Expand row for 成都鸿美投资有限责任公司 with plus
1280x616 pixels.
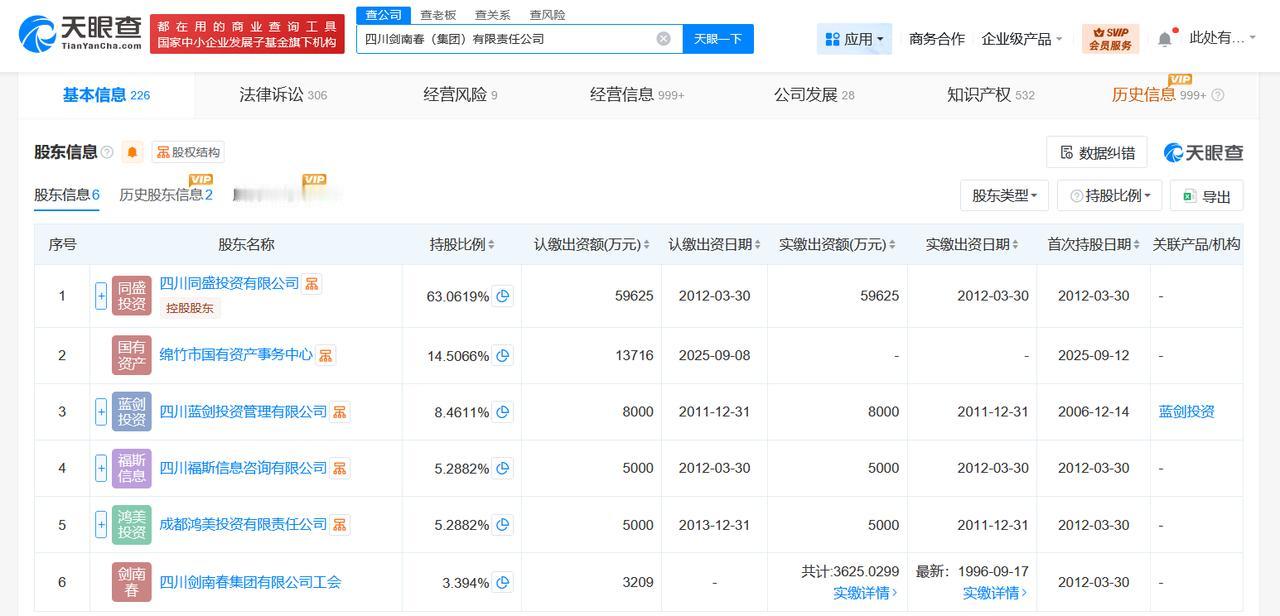(x=101, y=525)
